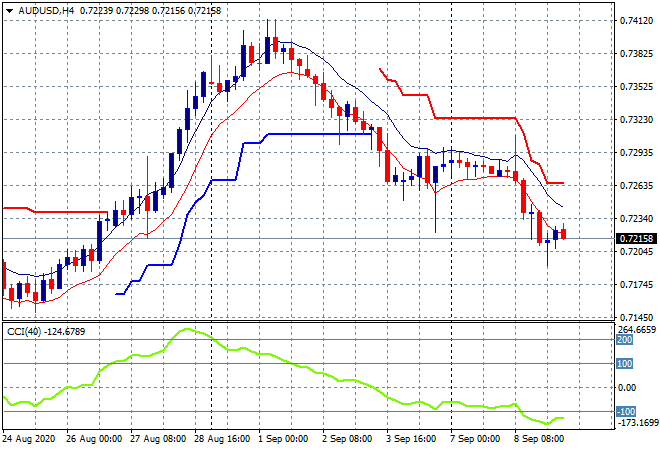Click the 200 level marker on CCI scale
The height and width of the screenshot is (450, 660).
[x=625, y=340]
